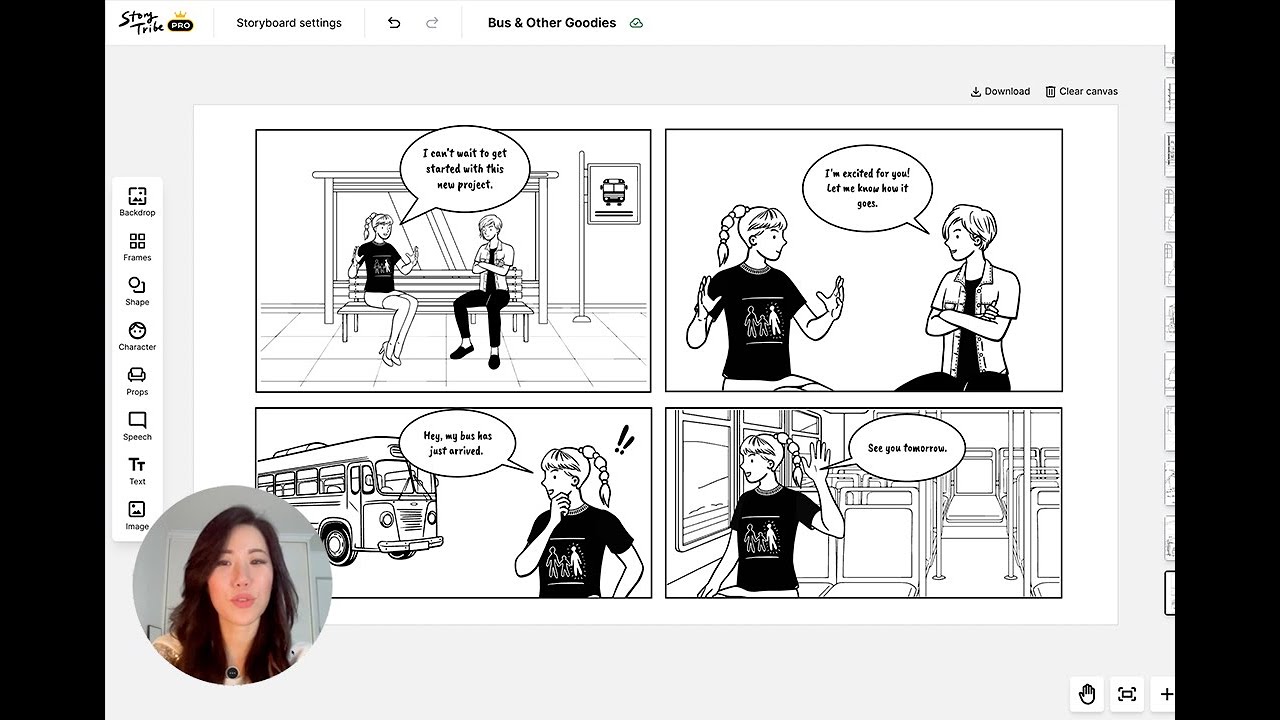Open Storyboard settings
The height and width of the screenshot is (720, 1280).
pyautogui.click(x=289, y=23)
